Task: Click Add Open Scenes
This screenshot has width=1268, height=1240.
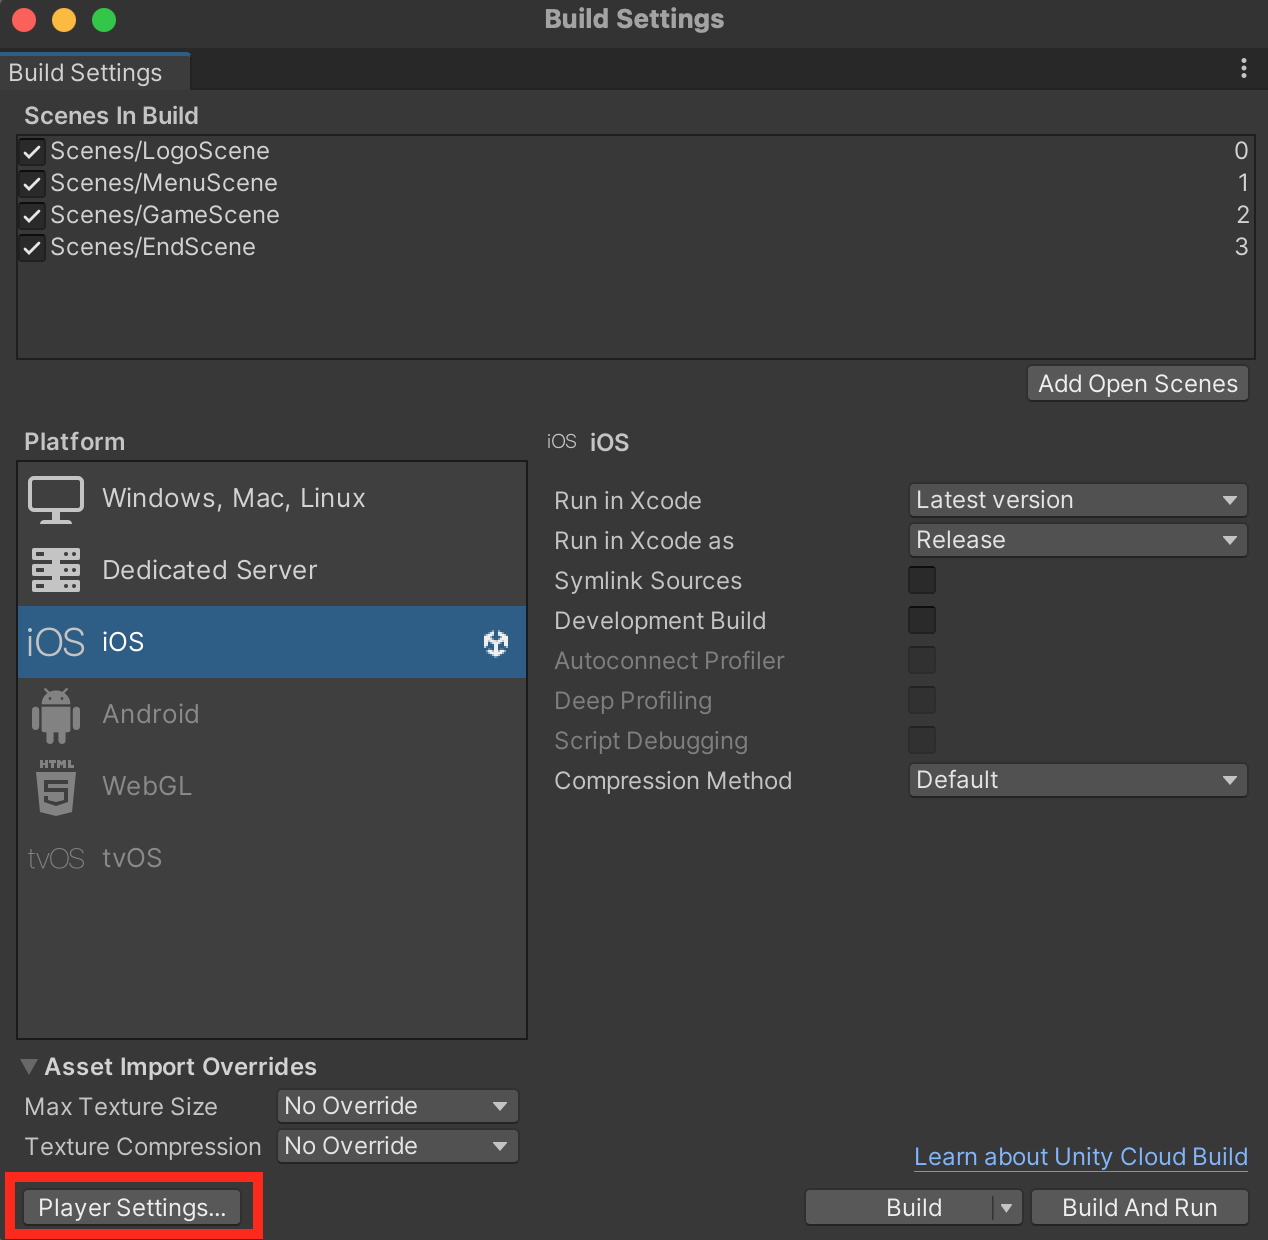Action: pyautogui.click(x=1137, y=383)
